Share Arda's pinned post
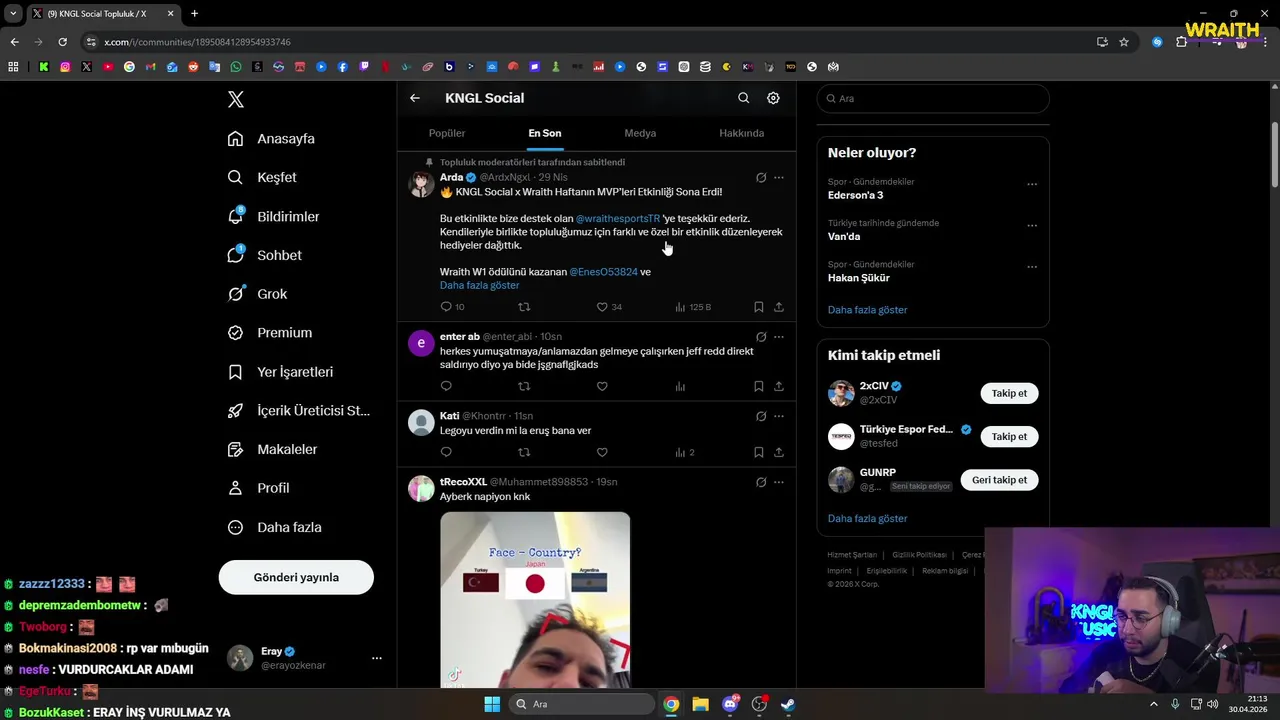 (x=779, y=307)
